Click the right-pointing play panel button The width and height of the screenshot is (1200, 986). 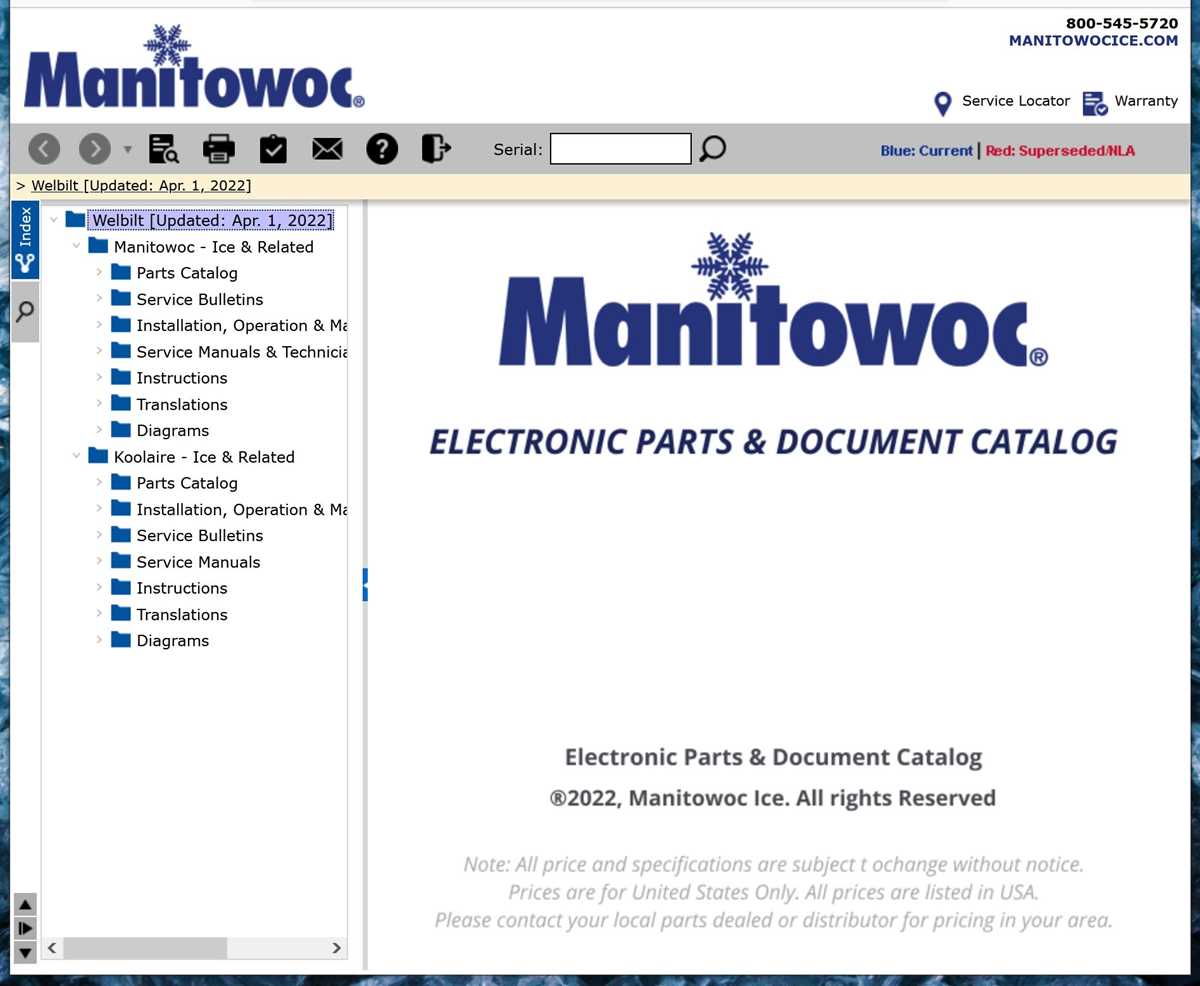pyautogui.click(x=26, y=928)
